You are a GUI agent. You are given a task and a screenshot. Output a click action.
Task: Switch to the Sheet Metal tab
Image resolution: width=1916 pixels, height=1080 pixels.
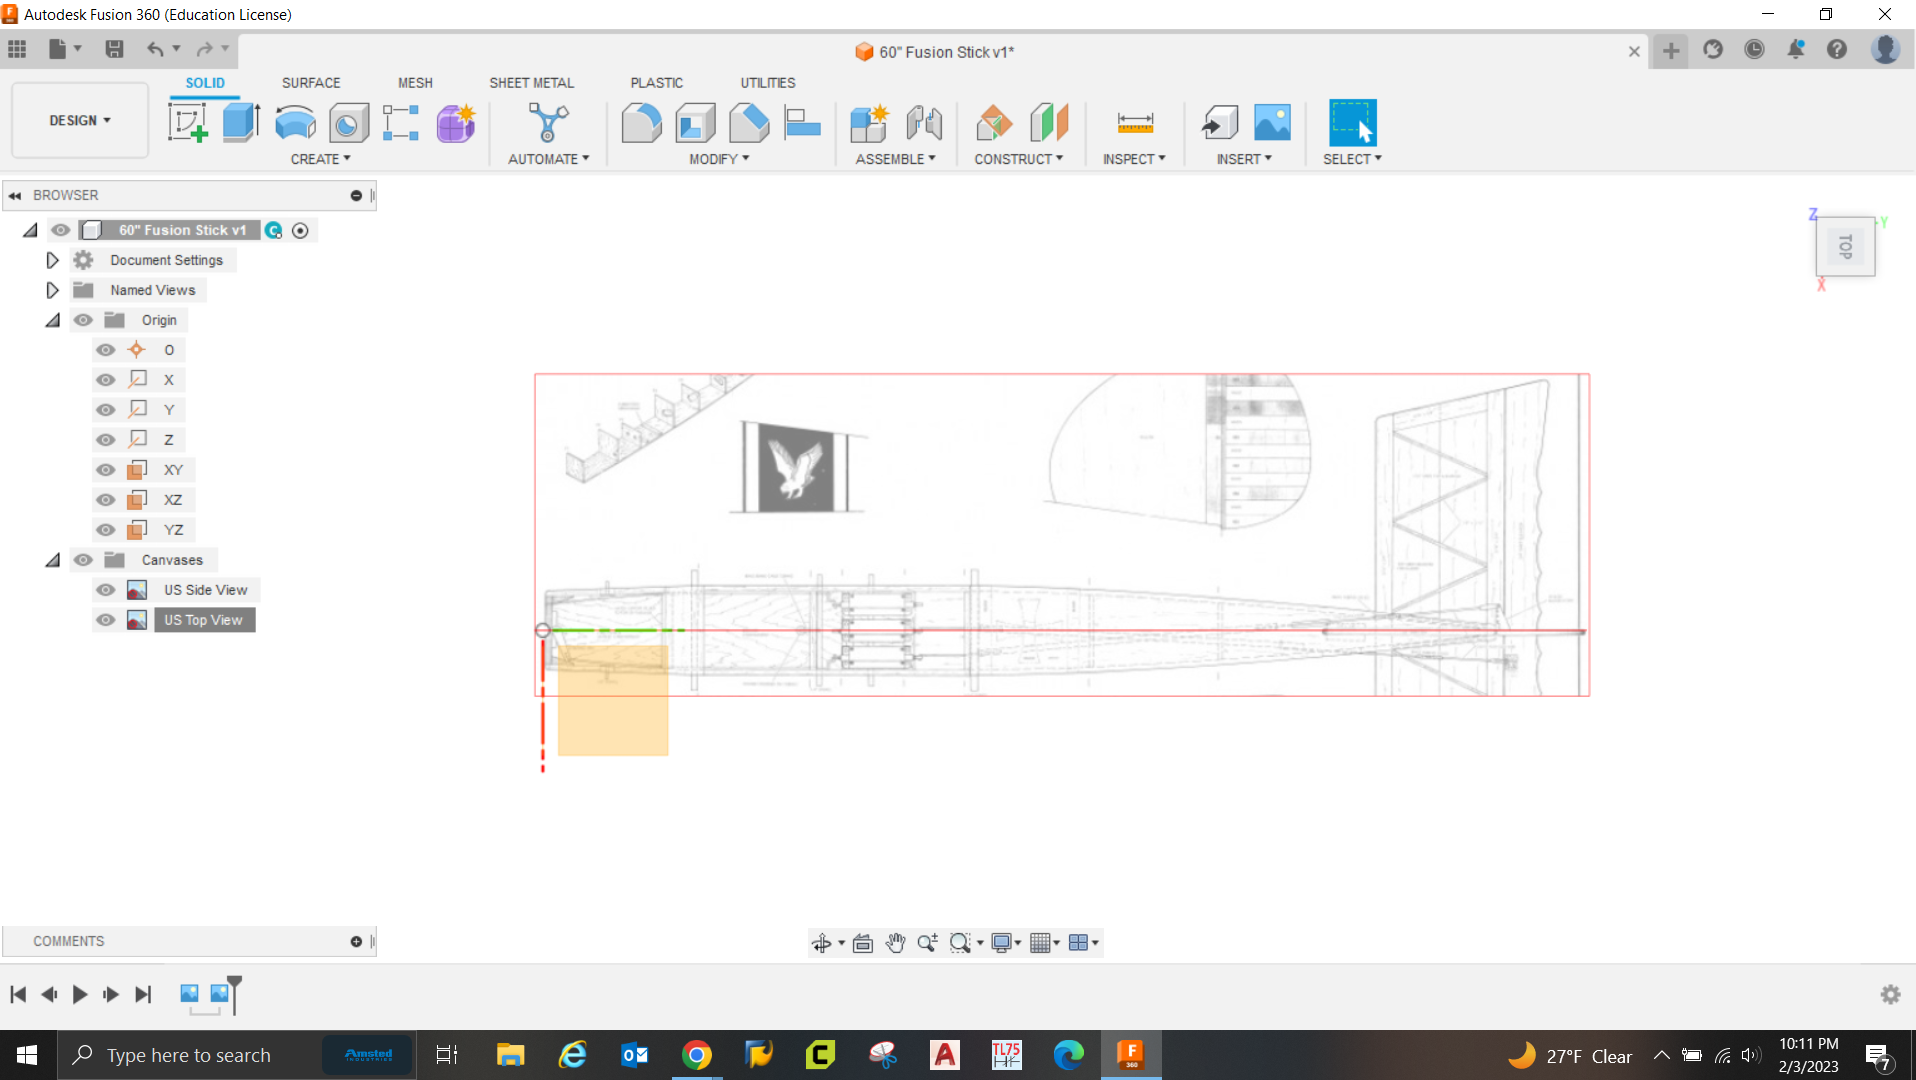[531, 82]
